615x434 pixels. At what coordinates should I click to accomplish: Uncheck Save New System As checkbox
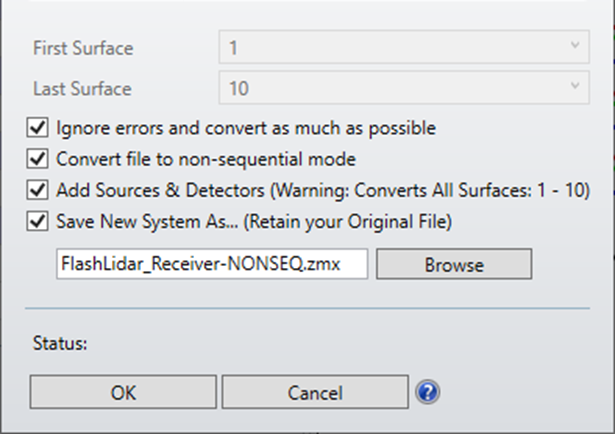[x=39, y=220]
